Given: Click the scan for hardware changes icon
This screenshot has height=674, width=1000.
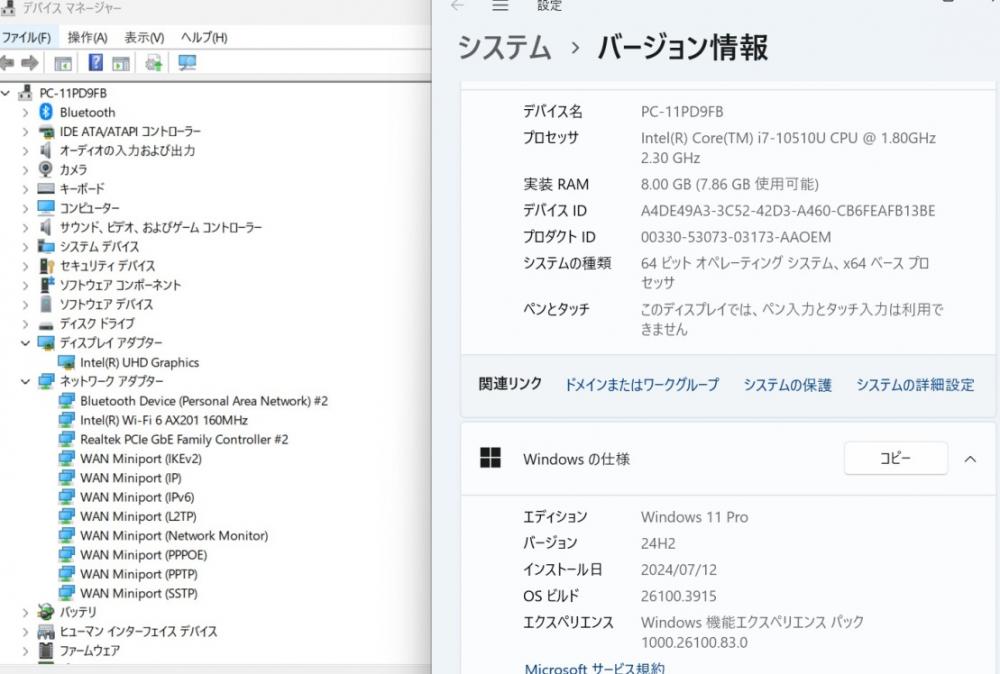Looking at the screenshot, I should pos(154,62).
